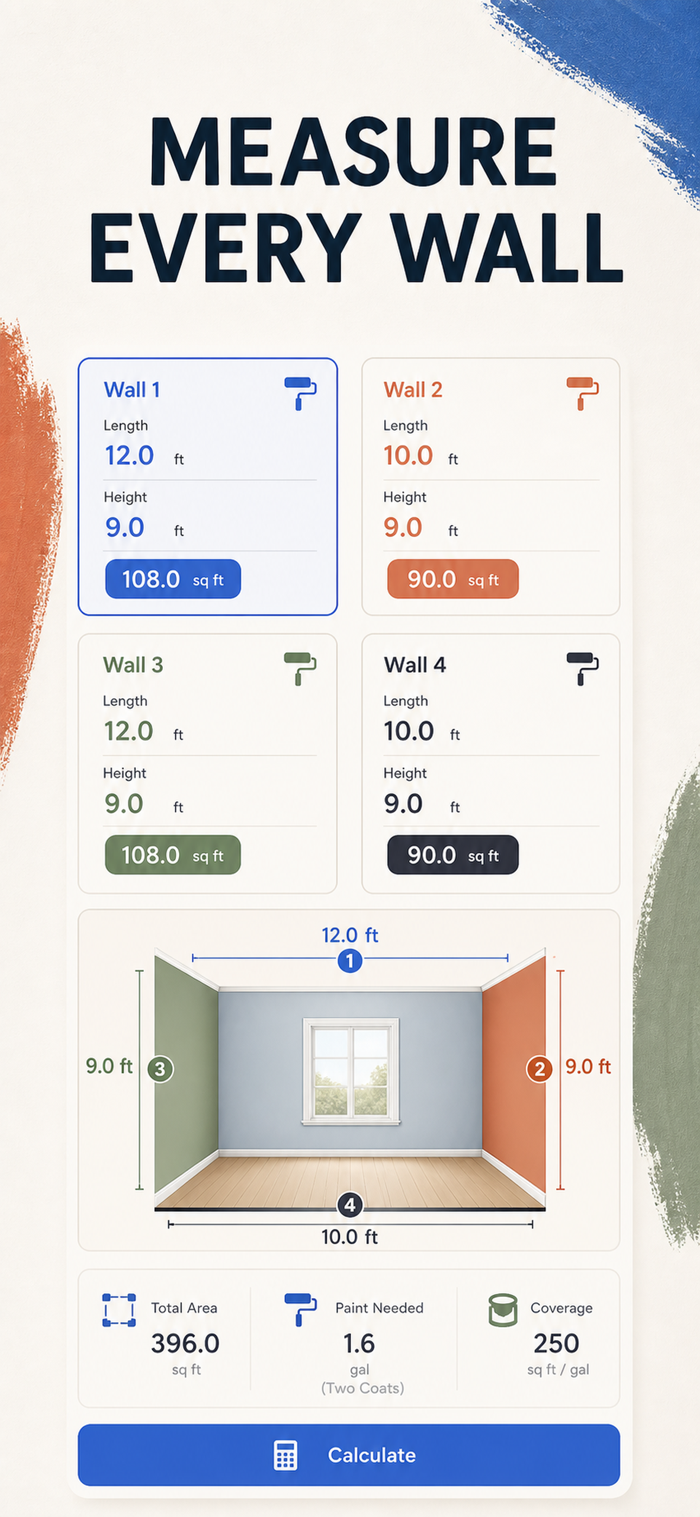Select dark marker 4 on the floor edge
The width and height of the screenshot is (700, 1517).
350,1205
